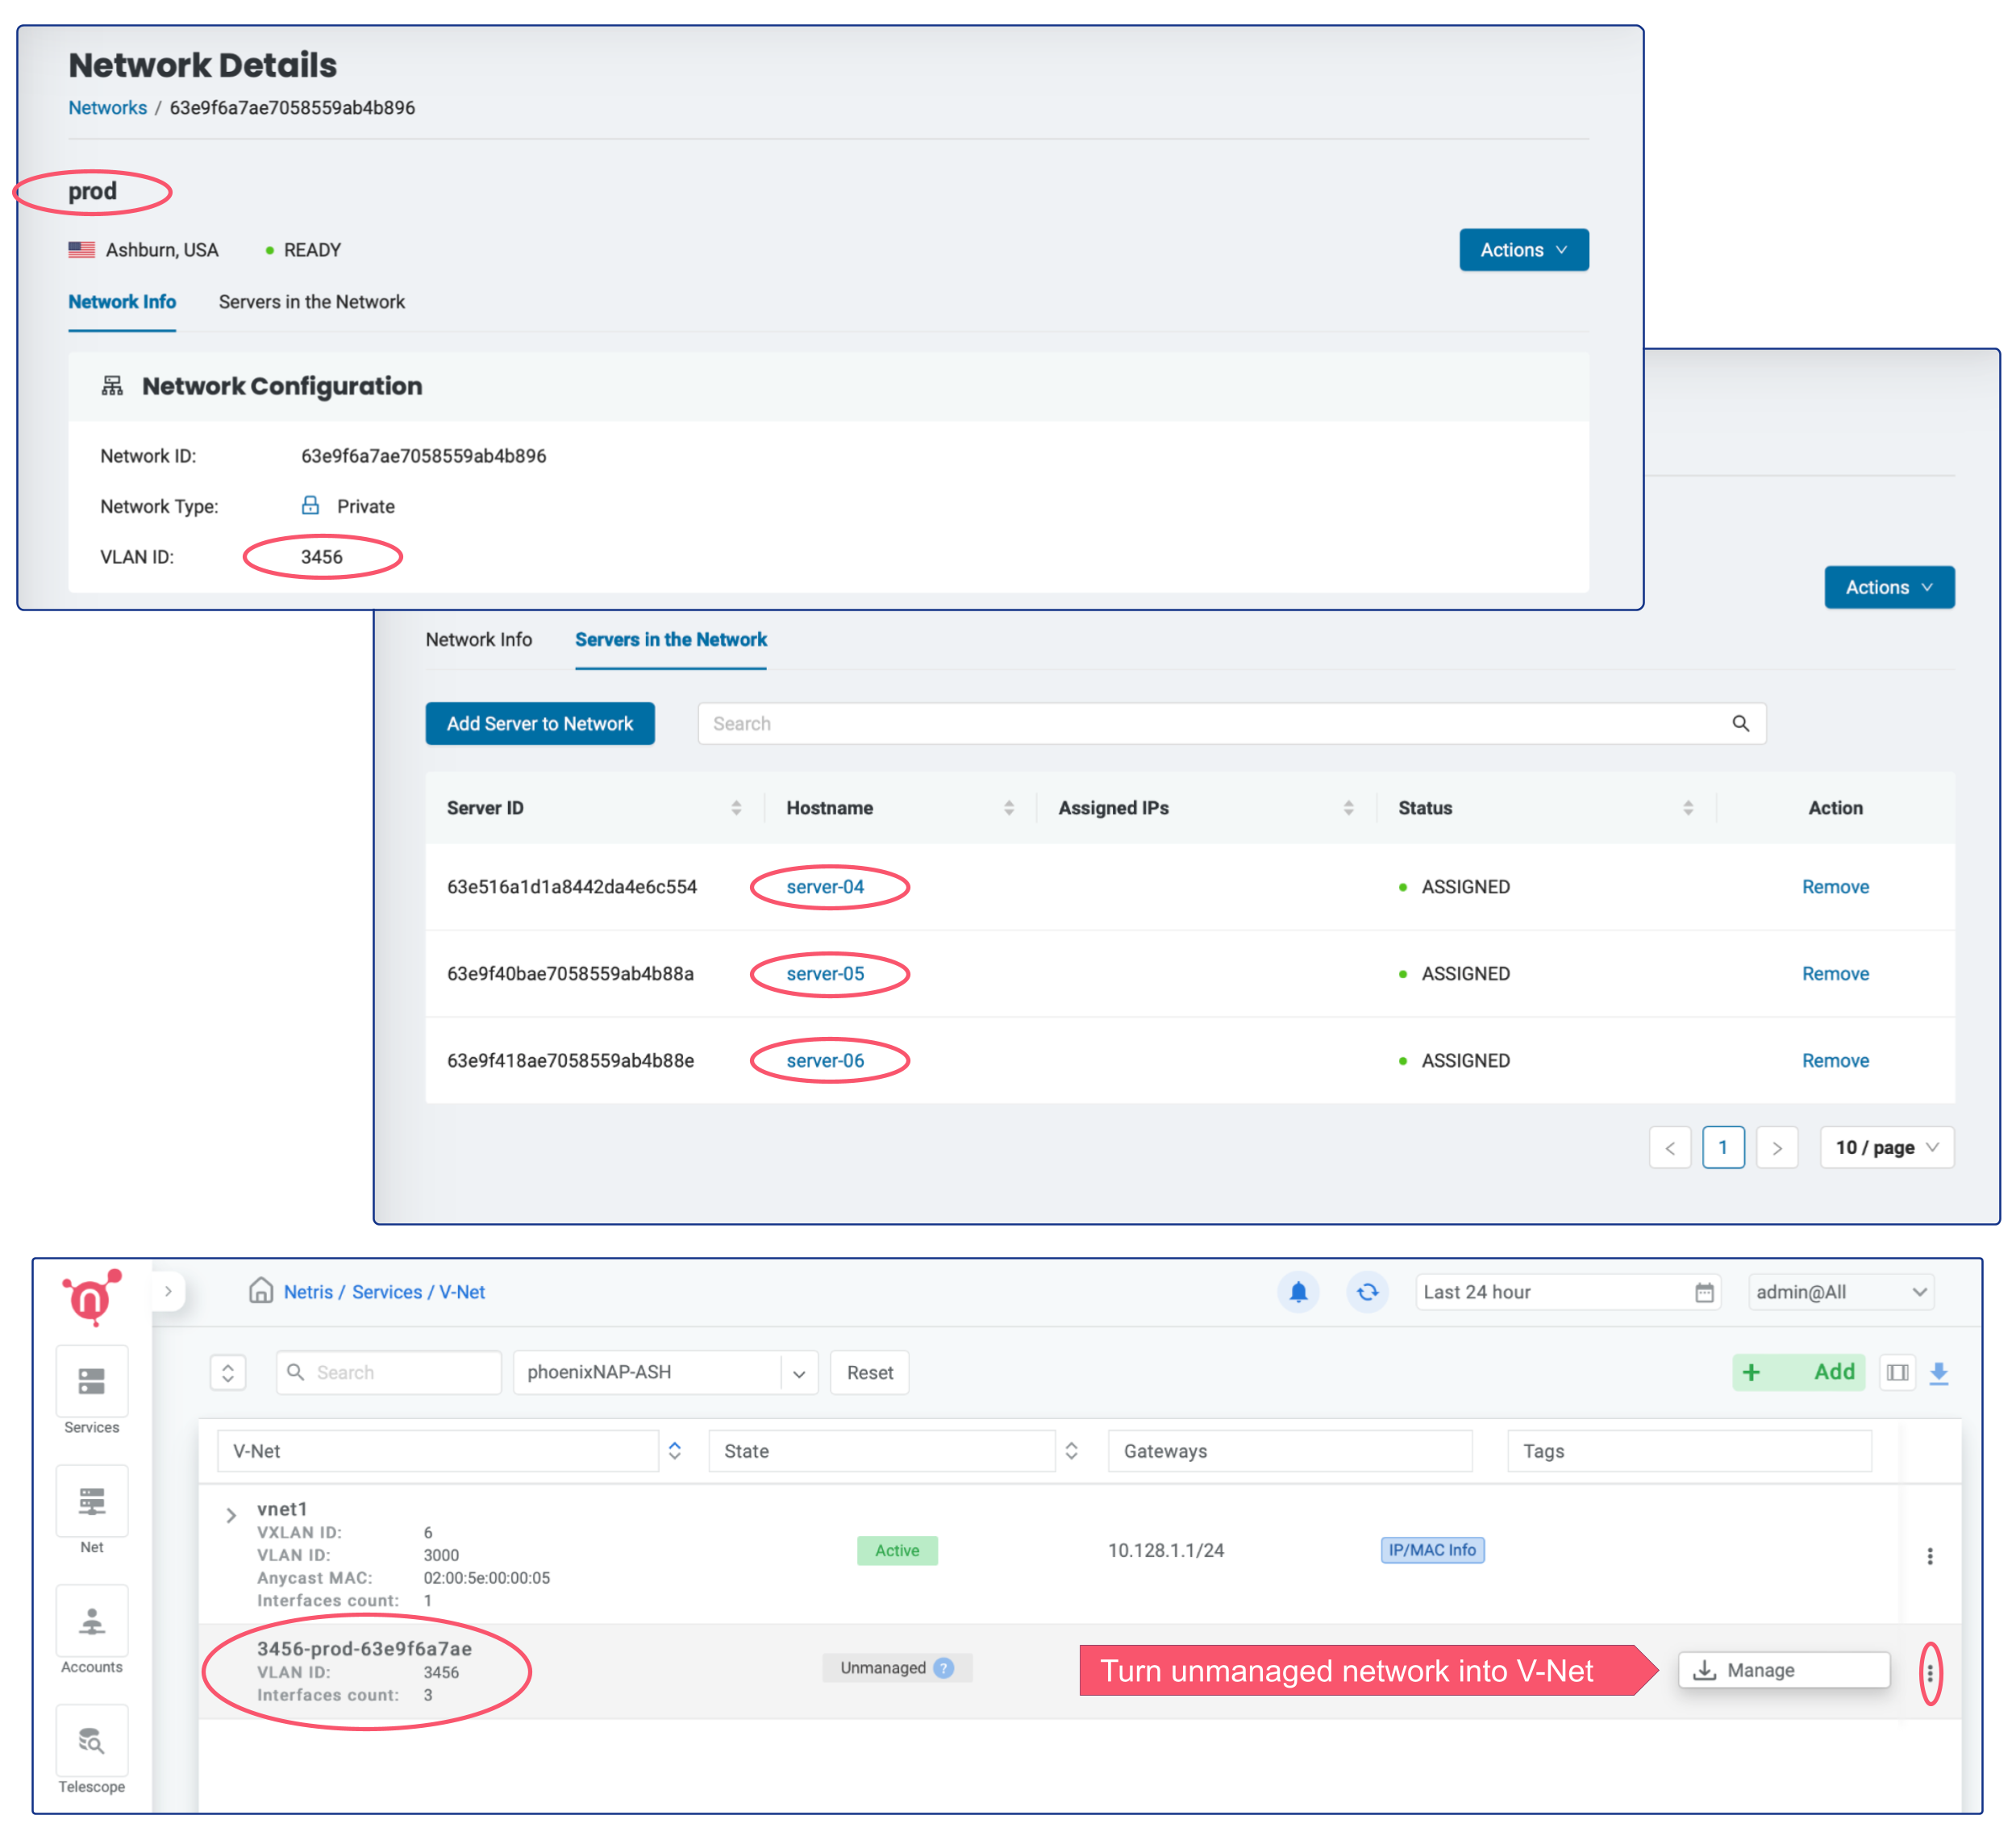Open the Services sidebar icon

[x=91, y=1382]
